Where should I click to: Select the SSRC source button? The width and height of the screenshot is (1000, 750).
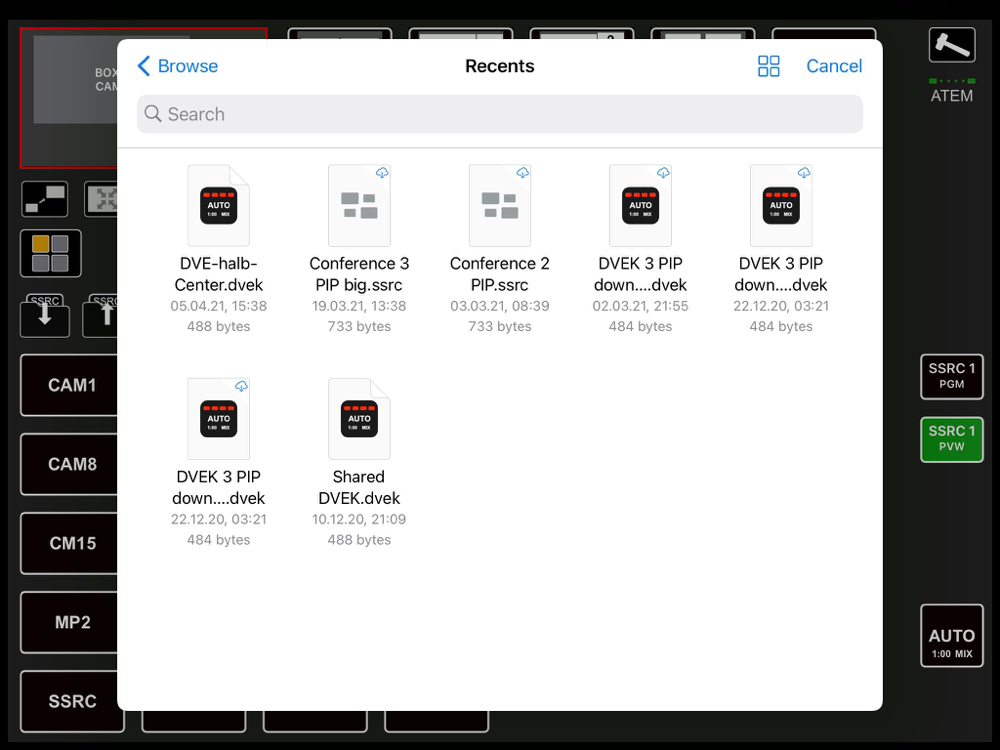pyautogui.click(x=71, y=701)
